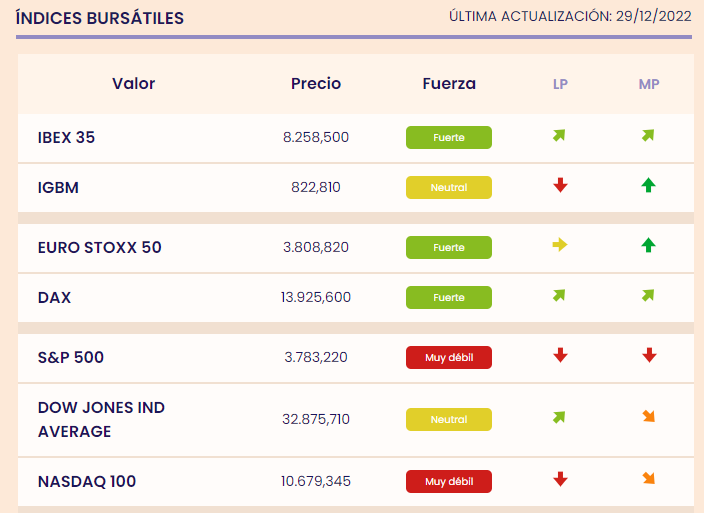The height and width of the screenshot is (513, 704).
Task: Click IGBM green up arrow in MP column
Action: 648,185
